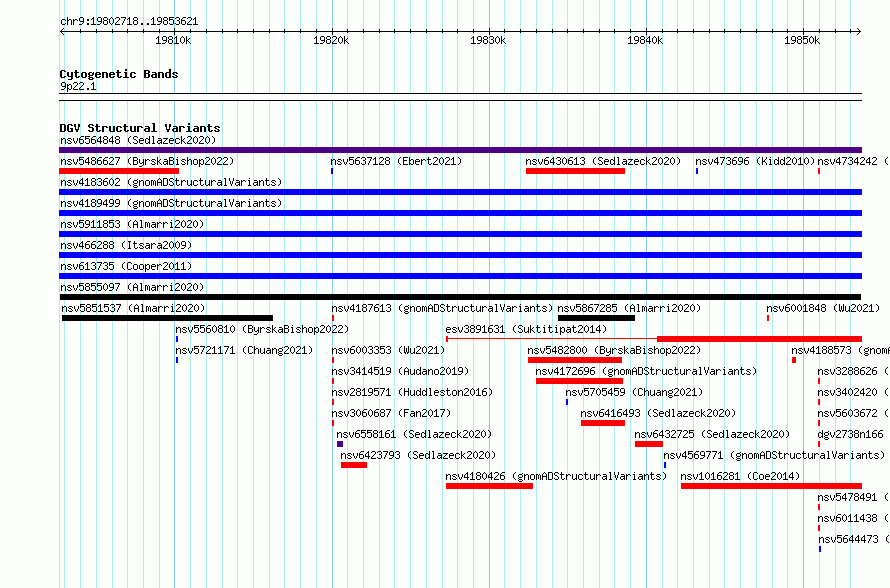Open nsv4569771 (gnomADStructuralVariants) label
This screenshot has height=588, width=890.
(x=774, y=455)
